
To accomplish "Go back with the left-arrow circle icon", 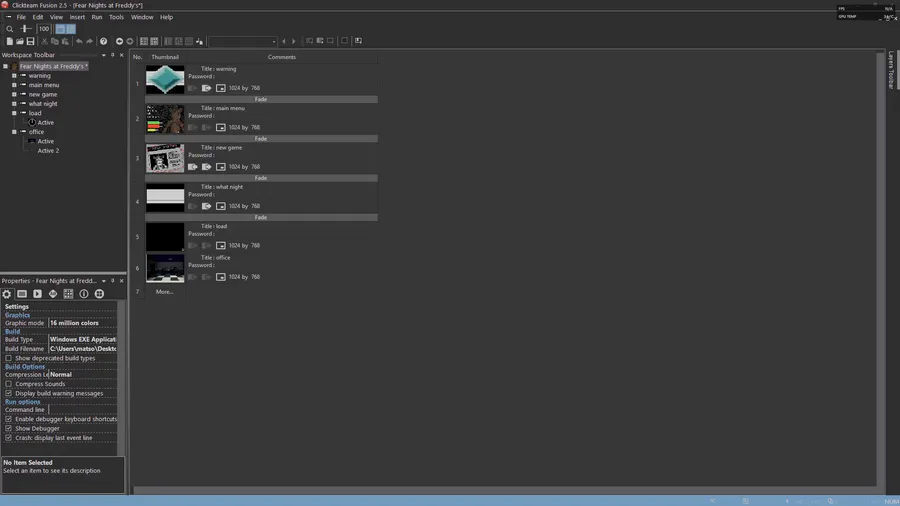I will (x=119, y=41).
